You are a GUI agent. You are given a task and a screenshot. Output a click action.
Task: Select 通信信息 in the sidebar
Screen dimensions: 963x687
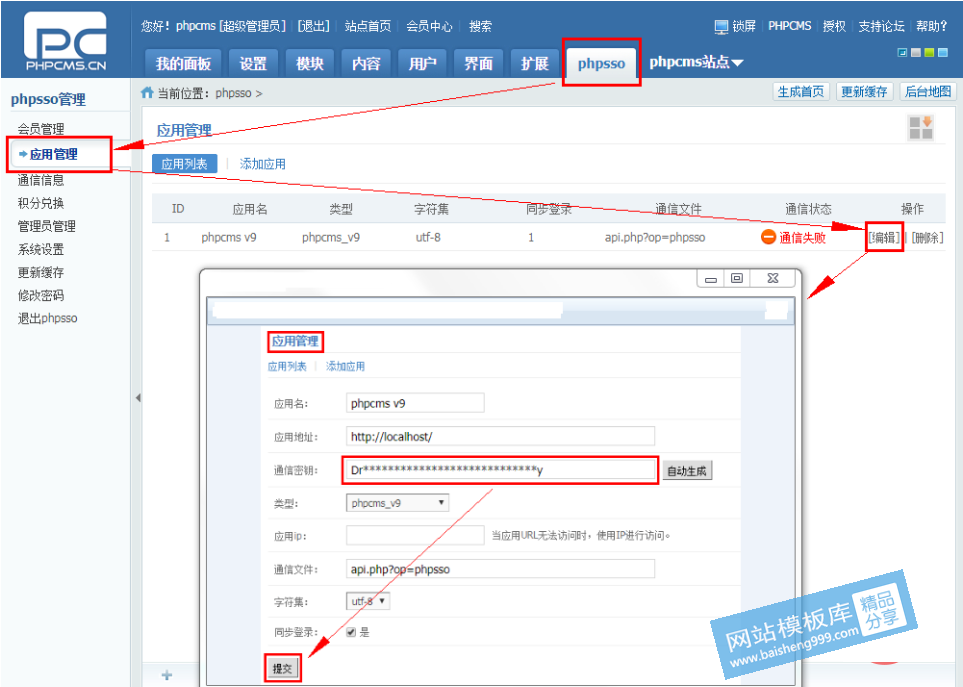click(41, 180)
